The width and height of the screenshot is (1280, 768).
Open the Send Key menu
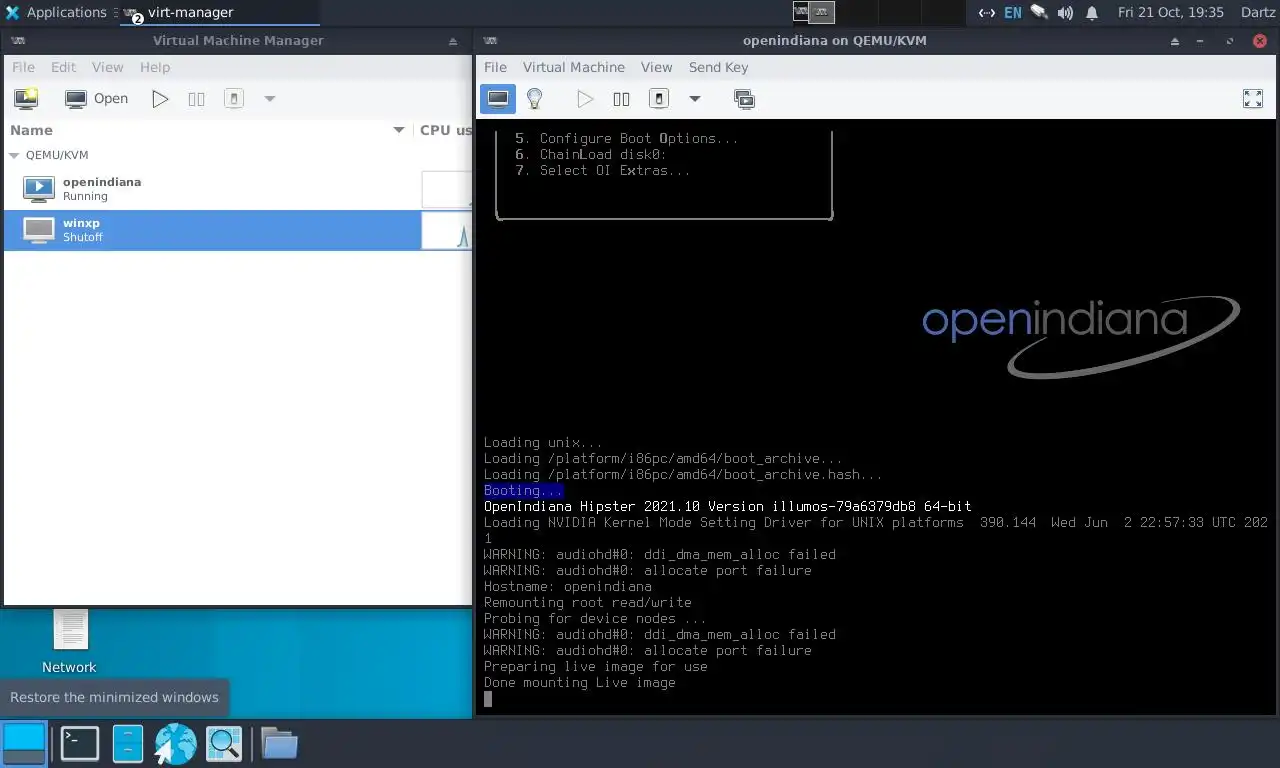(x=718, y=67)
